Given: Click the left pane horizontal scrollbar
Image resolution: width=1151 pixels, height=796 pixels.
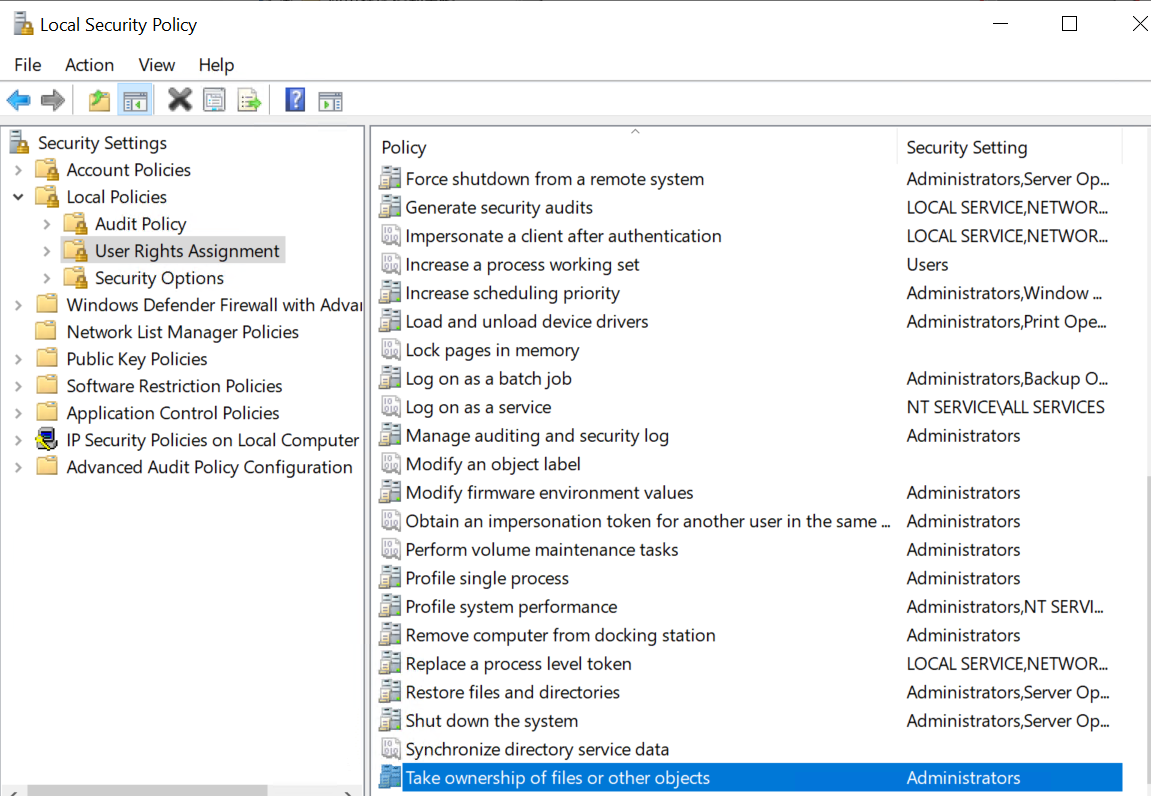Looking at the screenshot, I should click(x=147, y=791).
